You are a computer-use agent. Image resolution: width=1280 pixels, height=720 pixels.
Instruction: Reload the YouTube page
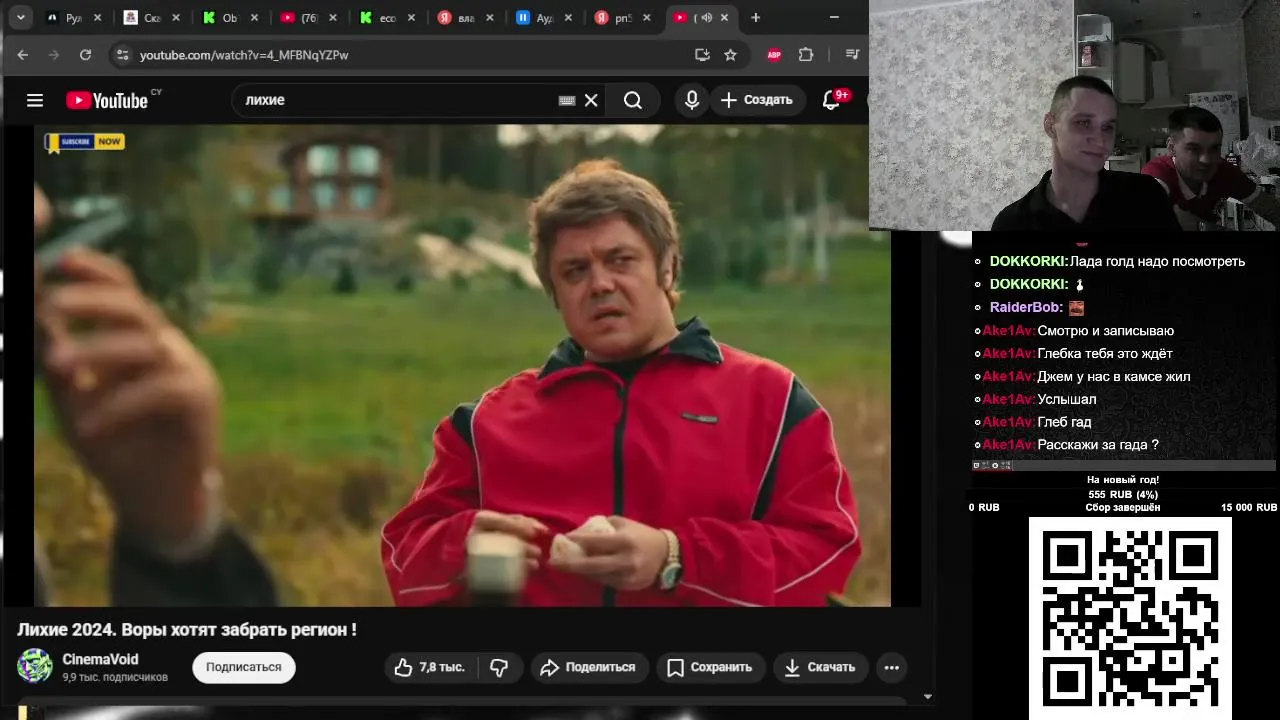[x=85, y=55]
